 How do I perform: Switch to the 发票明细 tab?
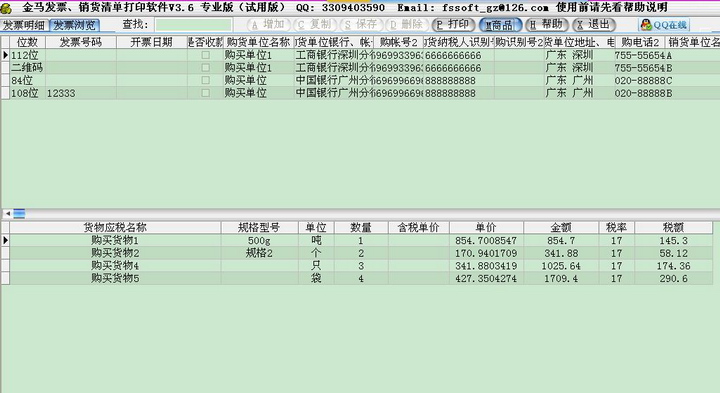click(24, 25)
